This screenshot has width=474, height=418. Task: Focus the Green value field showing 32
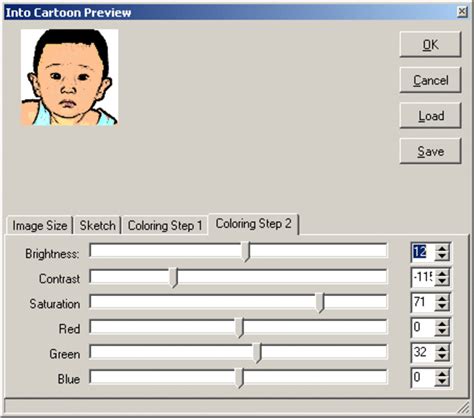click(x=423, y=352)
